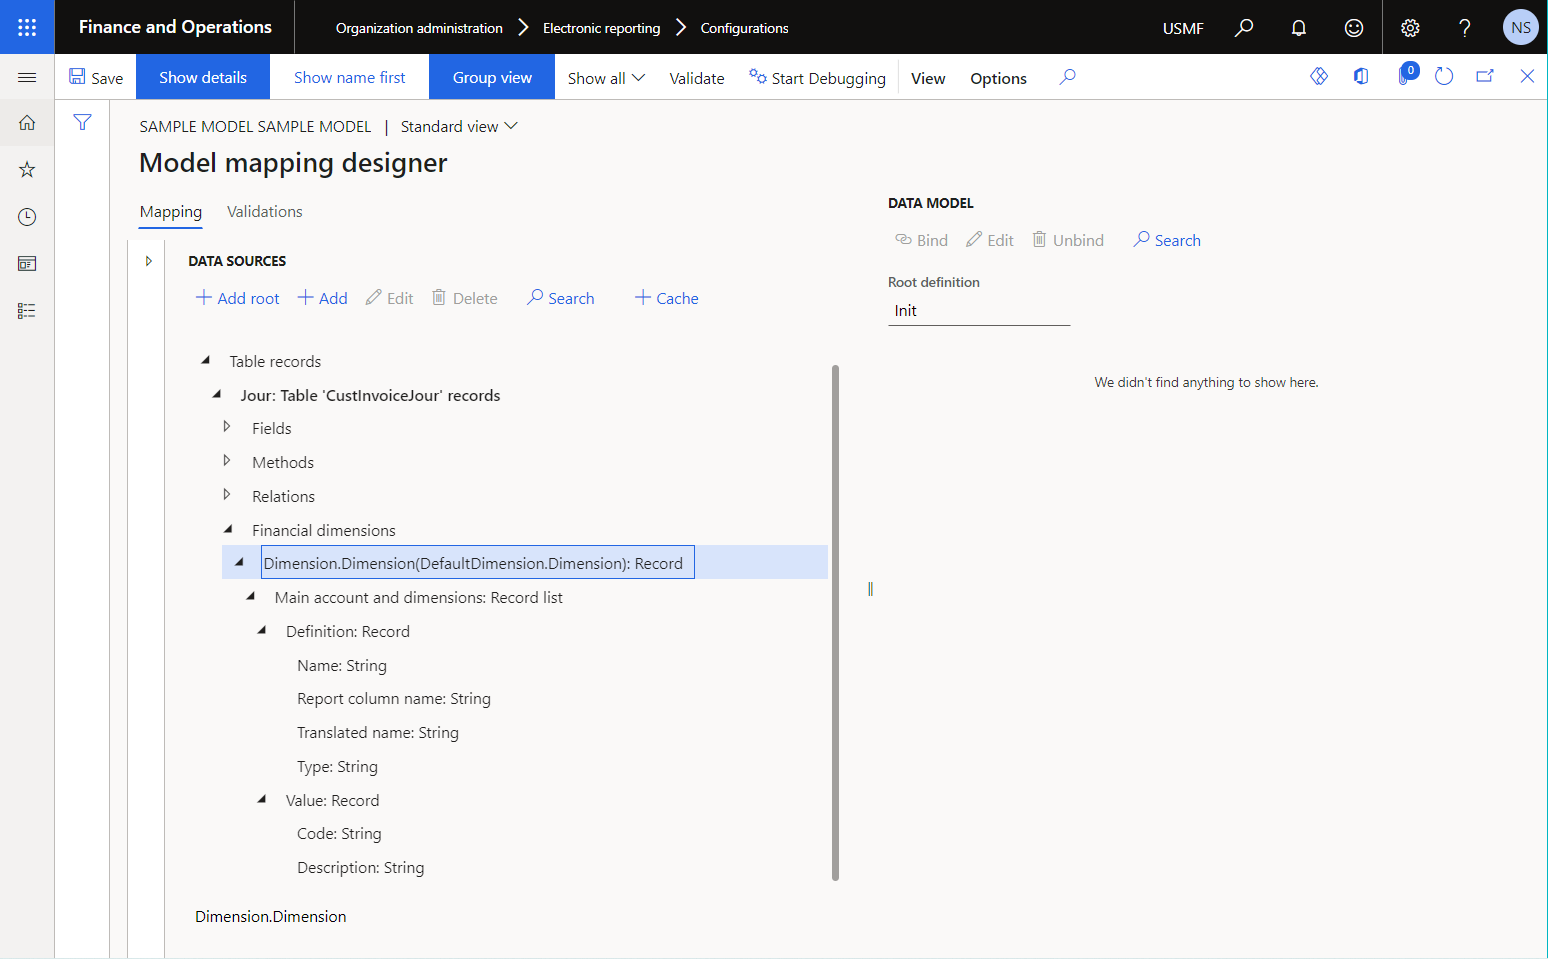The height and width of the screenshot is (959, 1548).
Task: Collapse the Table records node
Action: [206, 360]
